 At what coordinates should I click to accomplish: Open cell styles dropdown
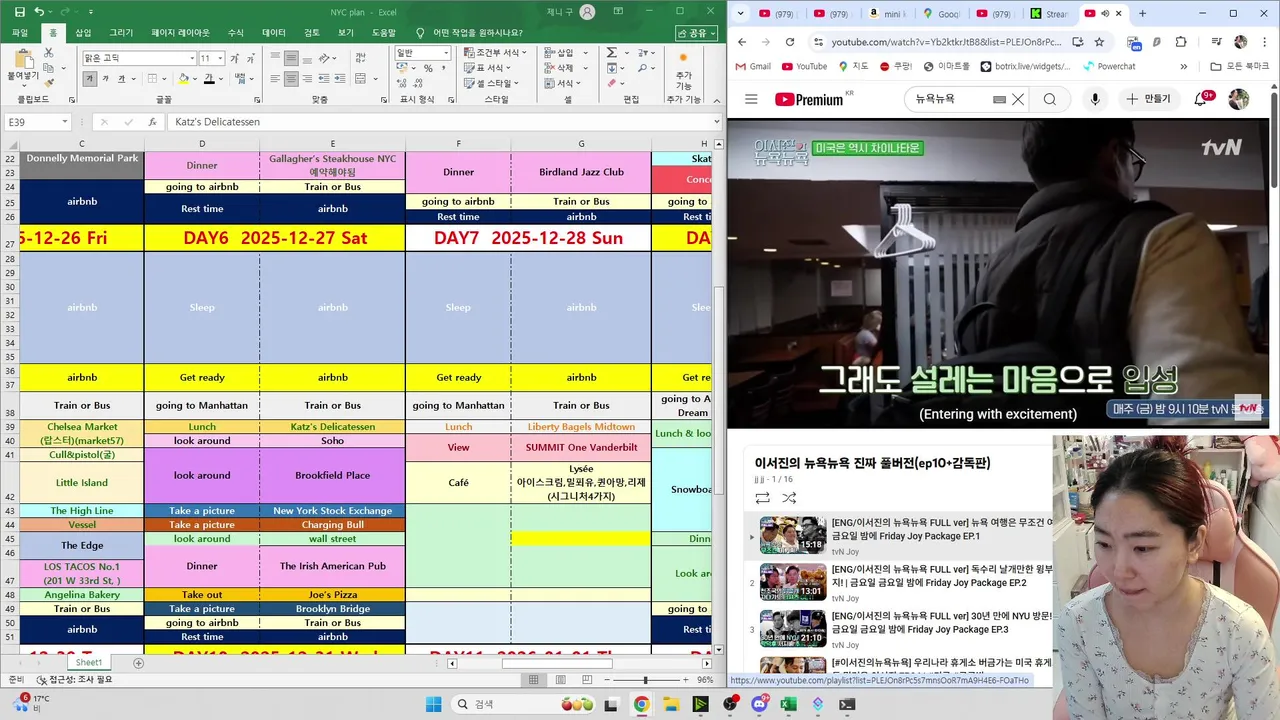pos(491,83)
